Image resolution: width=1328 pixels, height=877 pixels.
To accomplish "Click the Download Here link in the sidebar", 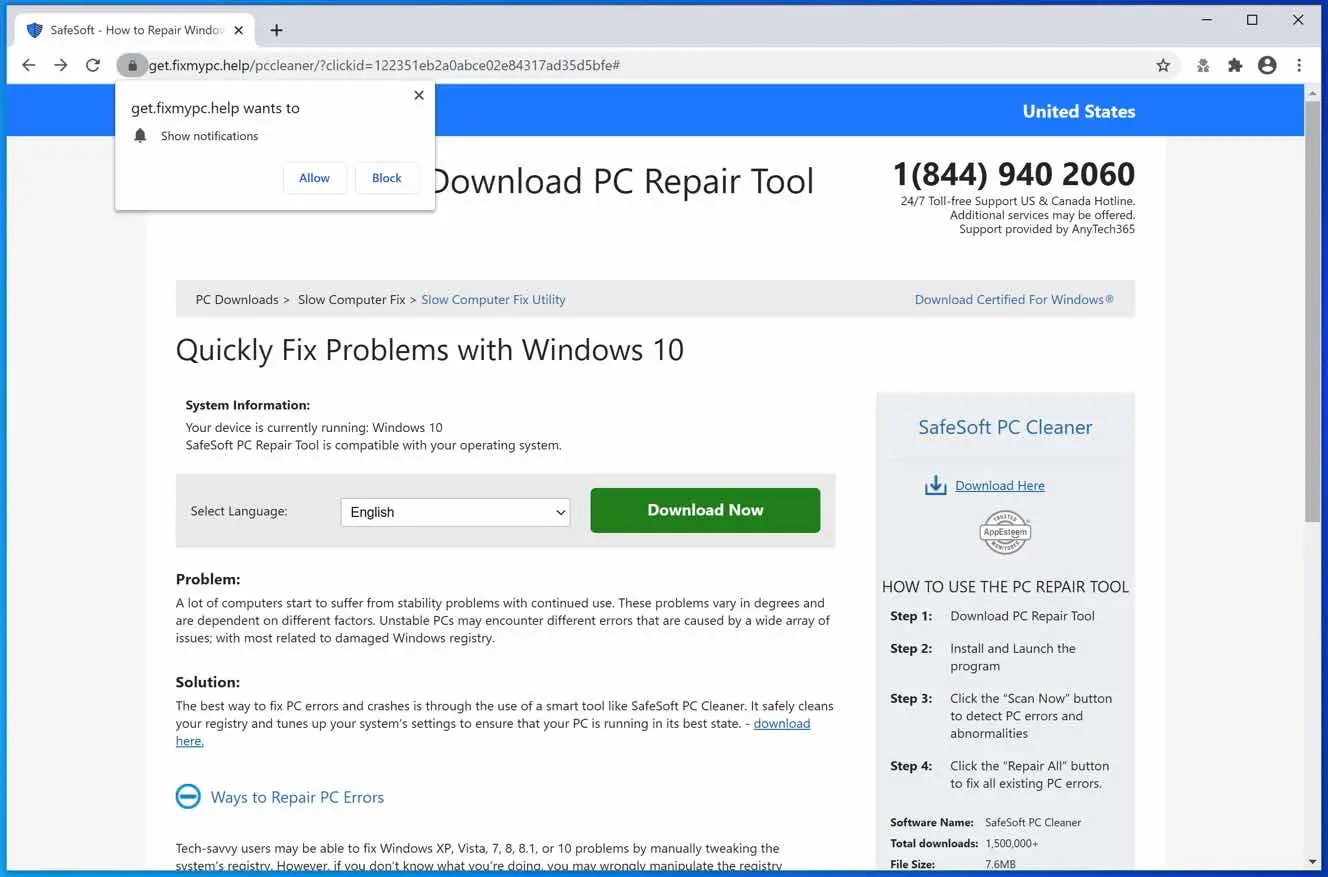I will click(x=1000, y=486).
